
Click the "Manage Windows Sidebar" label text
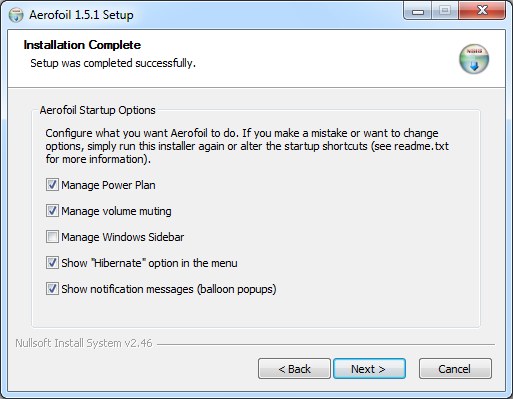[x=123, y=237]
